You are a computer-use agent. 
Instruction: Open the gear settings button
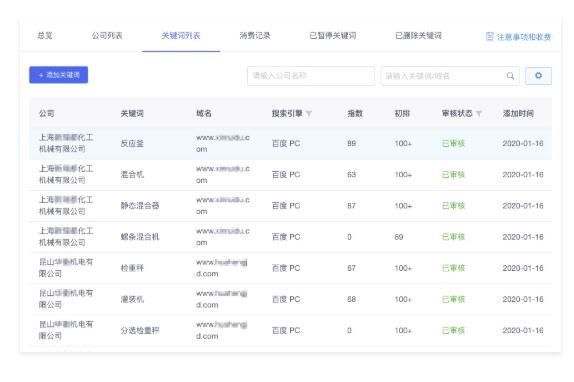tap(538, 76)
